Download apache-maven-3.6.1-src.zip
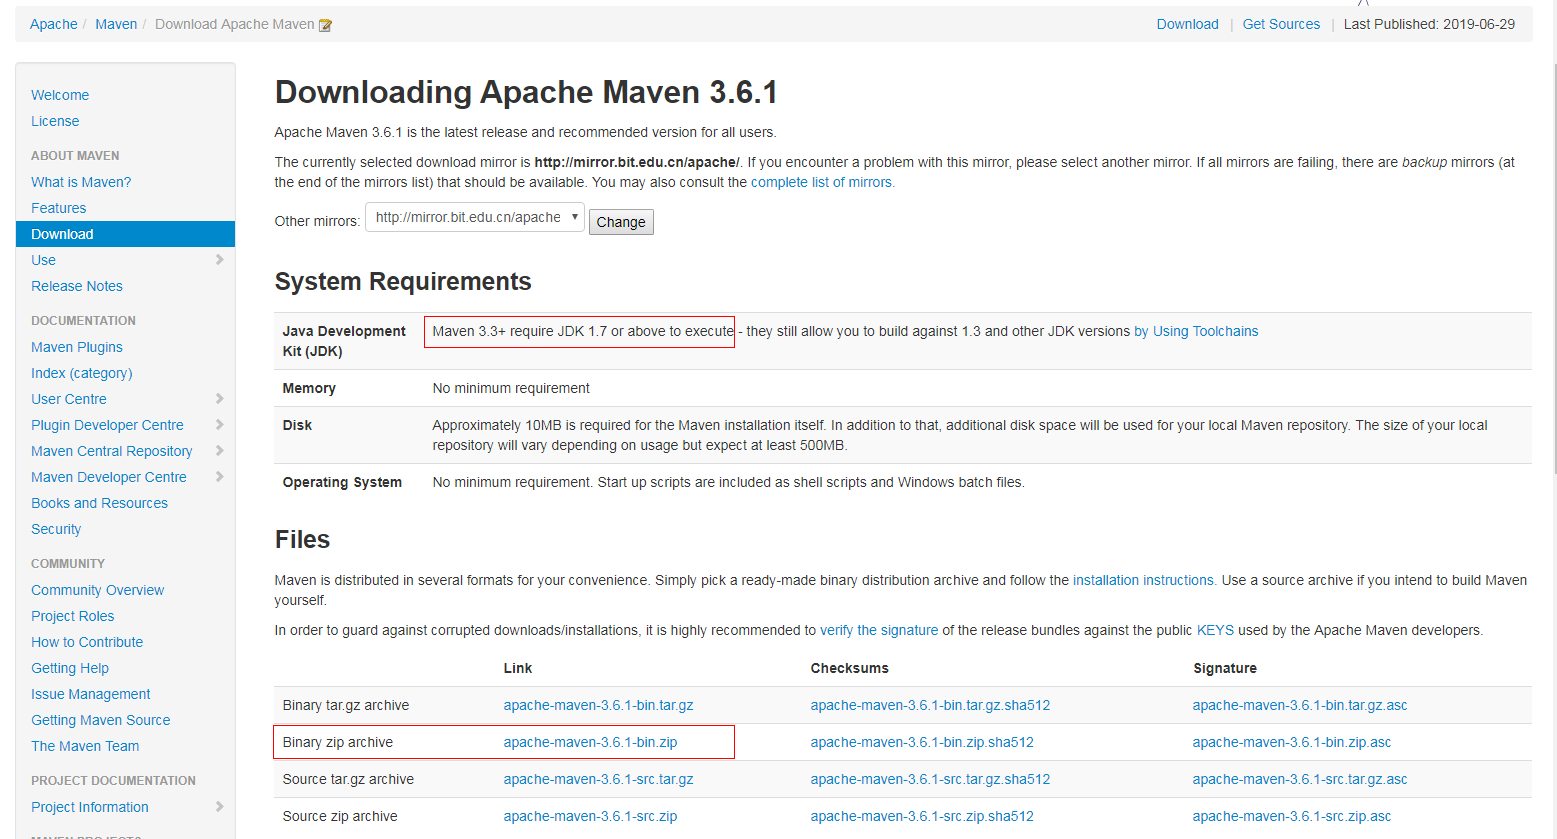This screenshot has height=839, width=1557. tap(590, 816)
